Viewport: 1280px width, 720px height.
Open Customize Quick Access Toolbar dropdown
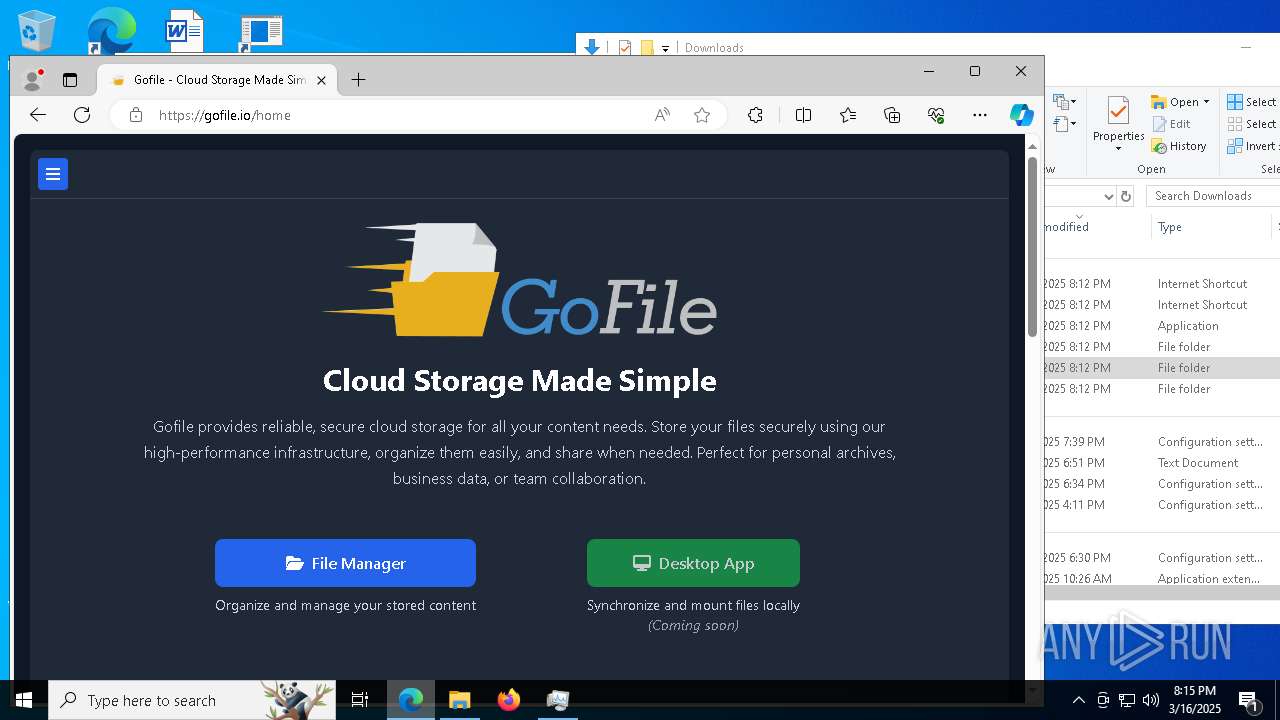pyautogui.click(x=665, y=48)
